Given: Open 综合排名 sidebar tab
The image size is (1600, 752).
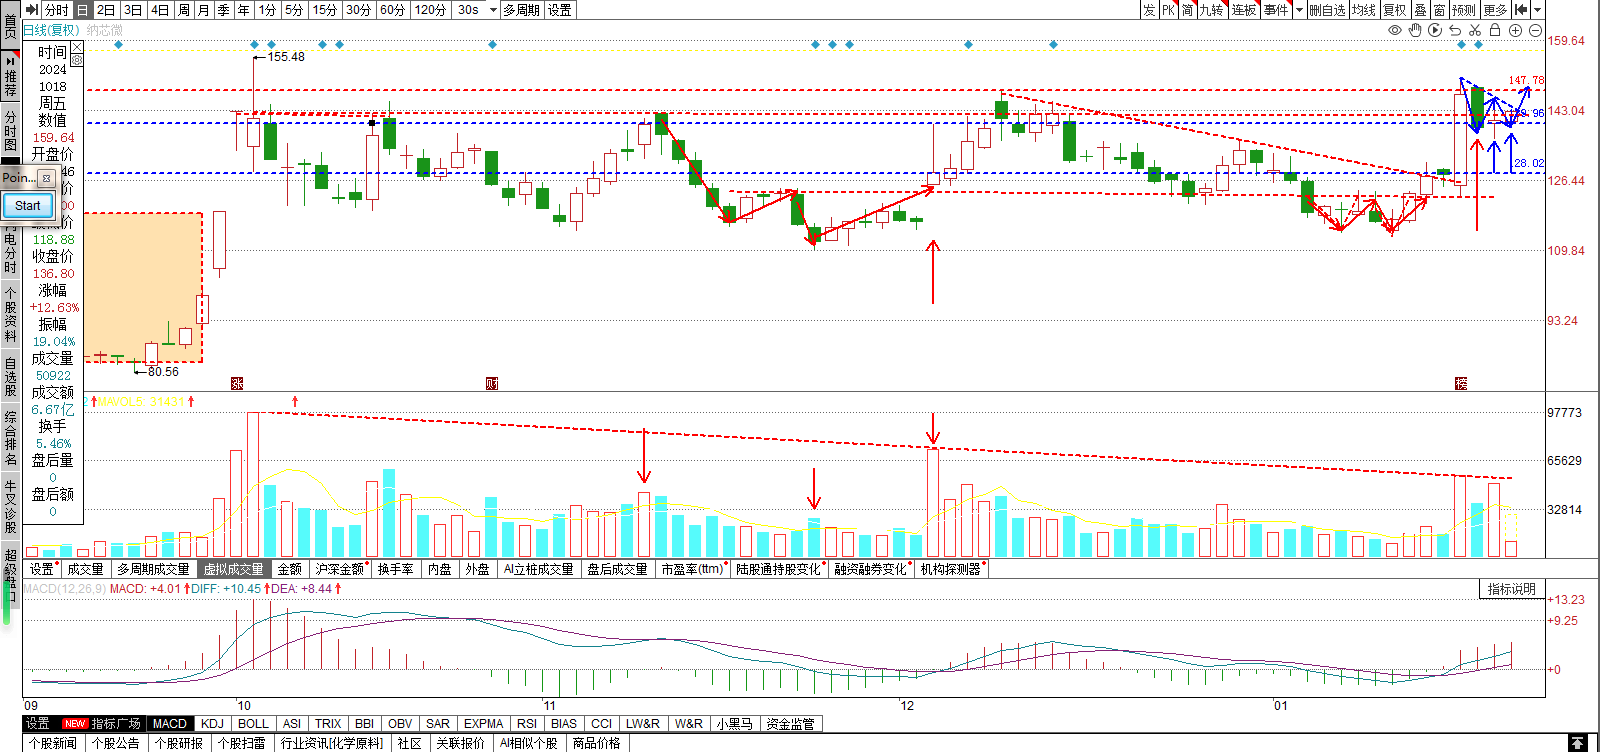Looking at the screenshot, I should [x=10, y=439].
